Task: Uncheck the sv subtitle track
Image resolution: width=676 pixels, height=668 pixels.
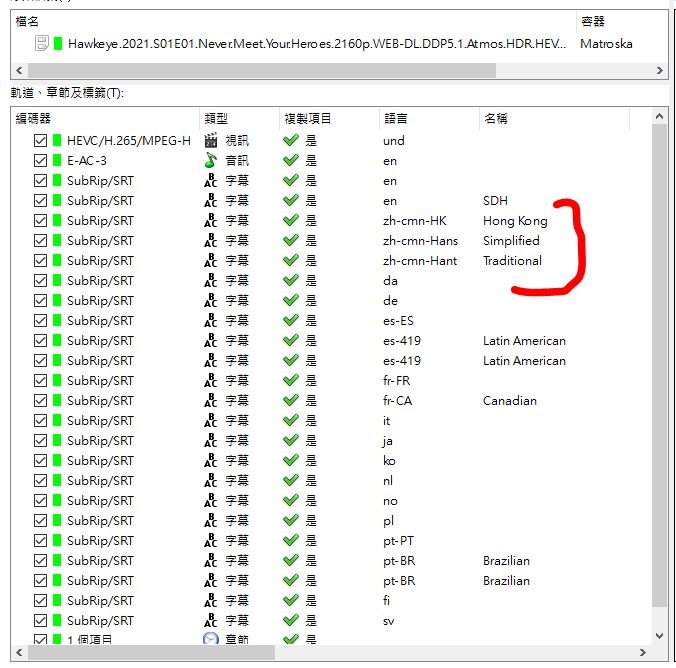Action: (41, 621)
